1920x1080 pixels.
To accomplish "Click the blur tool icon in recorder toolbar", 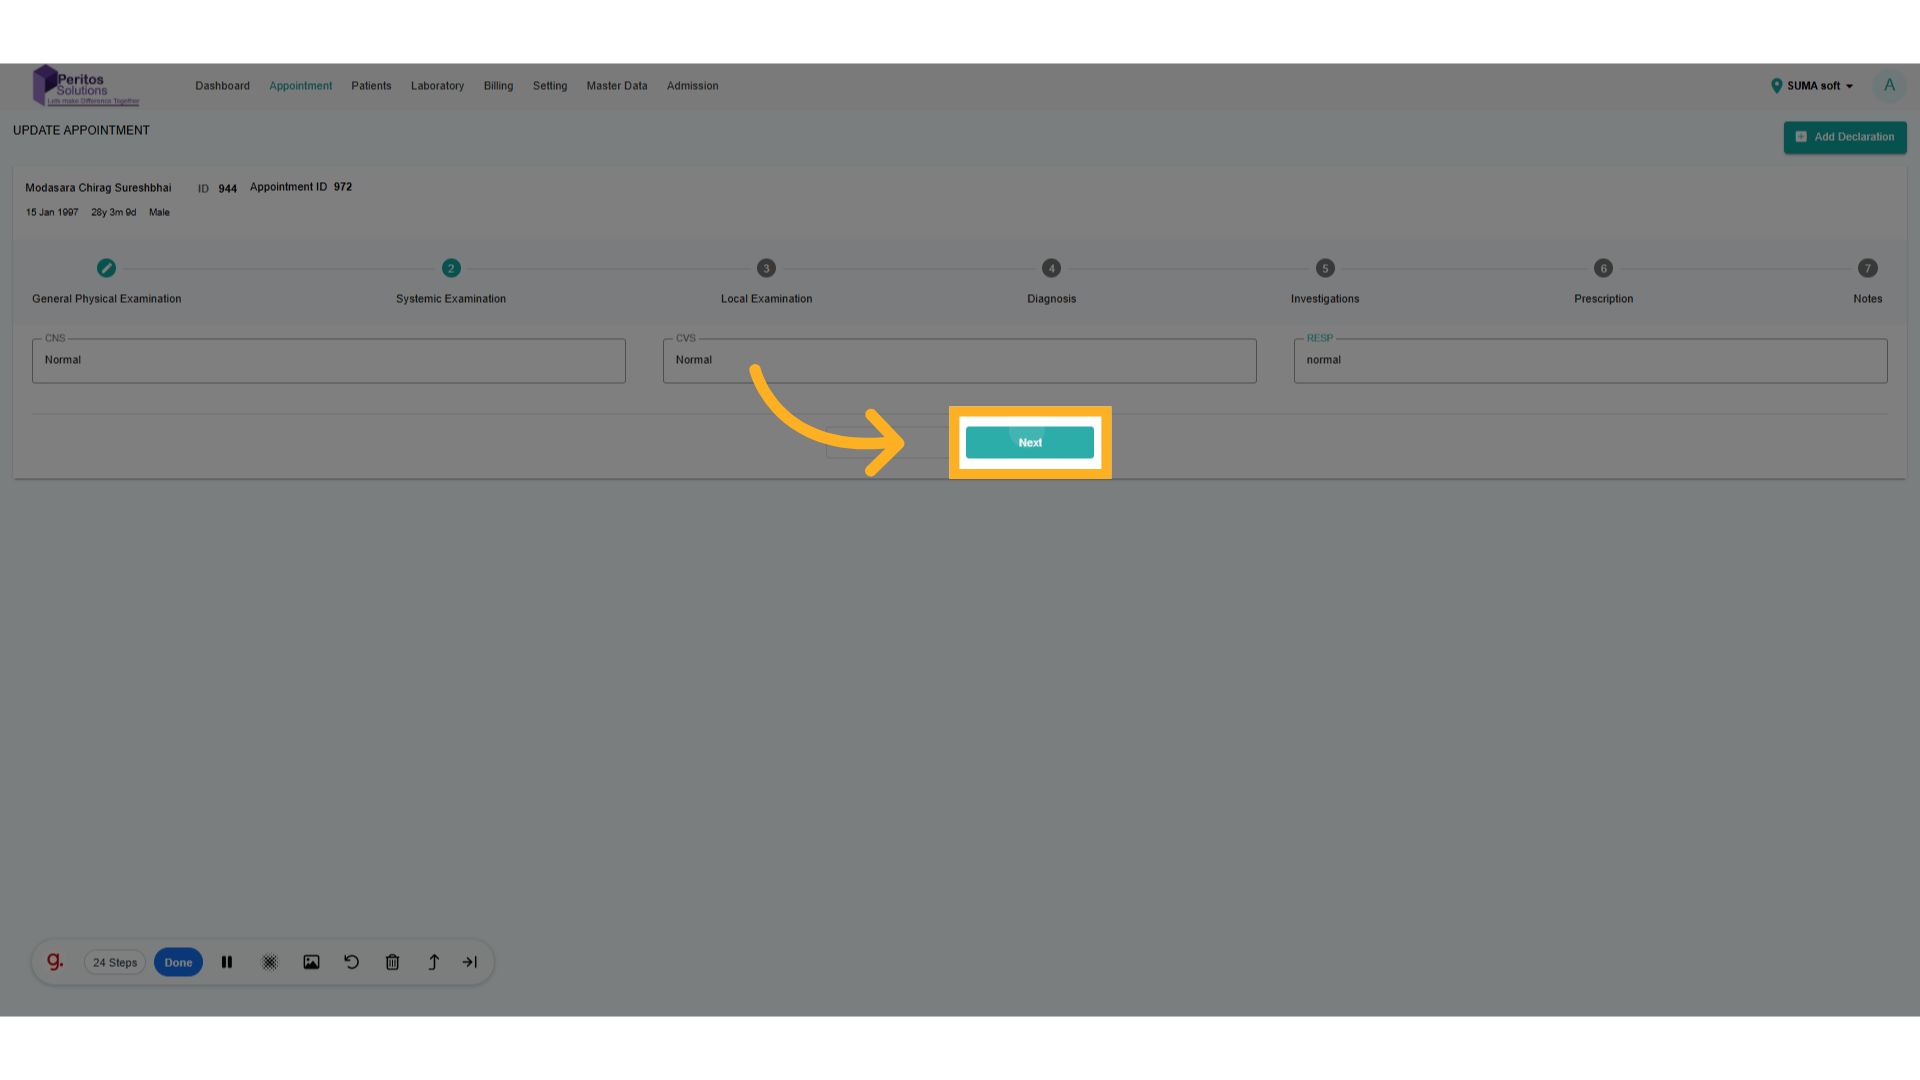I will tap(270, 962).
